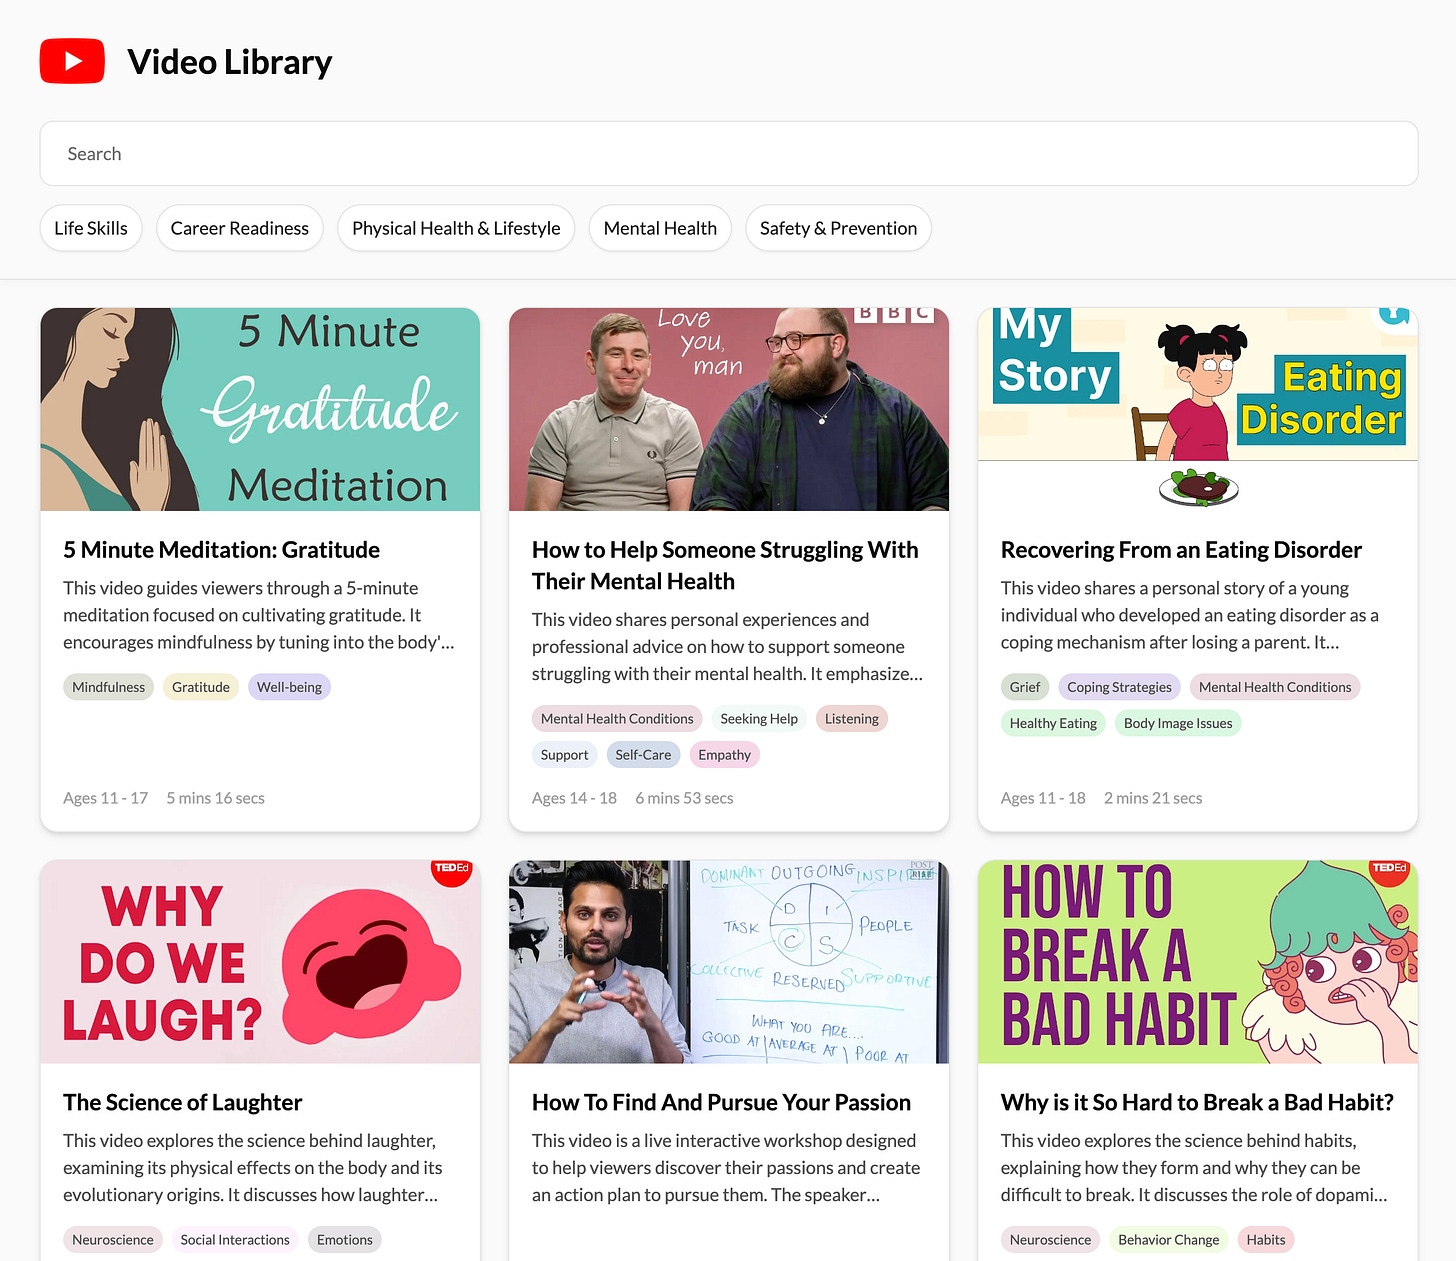Click the Gratitude tag
This screenshot has width=1456, height=1261.
coord(201,687)
